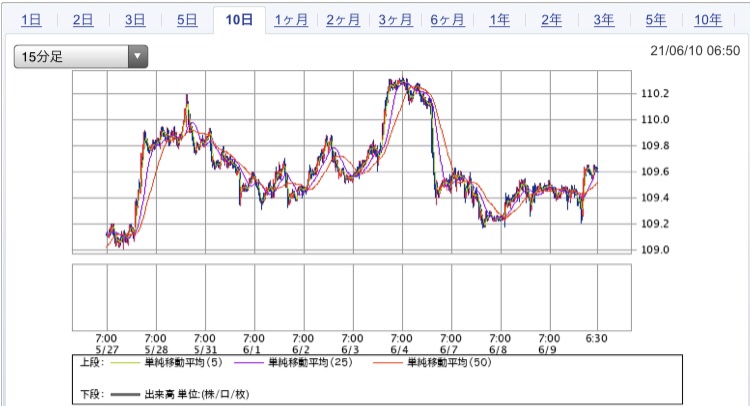Click the 110.0 price axis label

[x=655, y=120]
